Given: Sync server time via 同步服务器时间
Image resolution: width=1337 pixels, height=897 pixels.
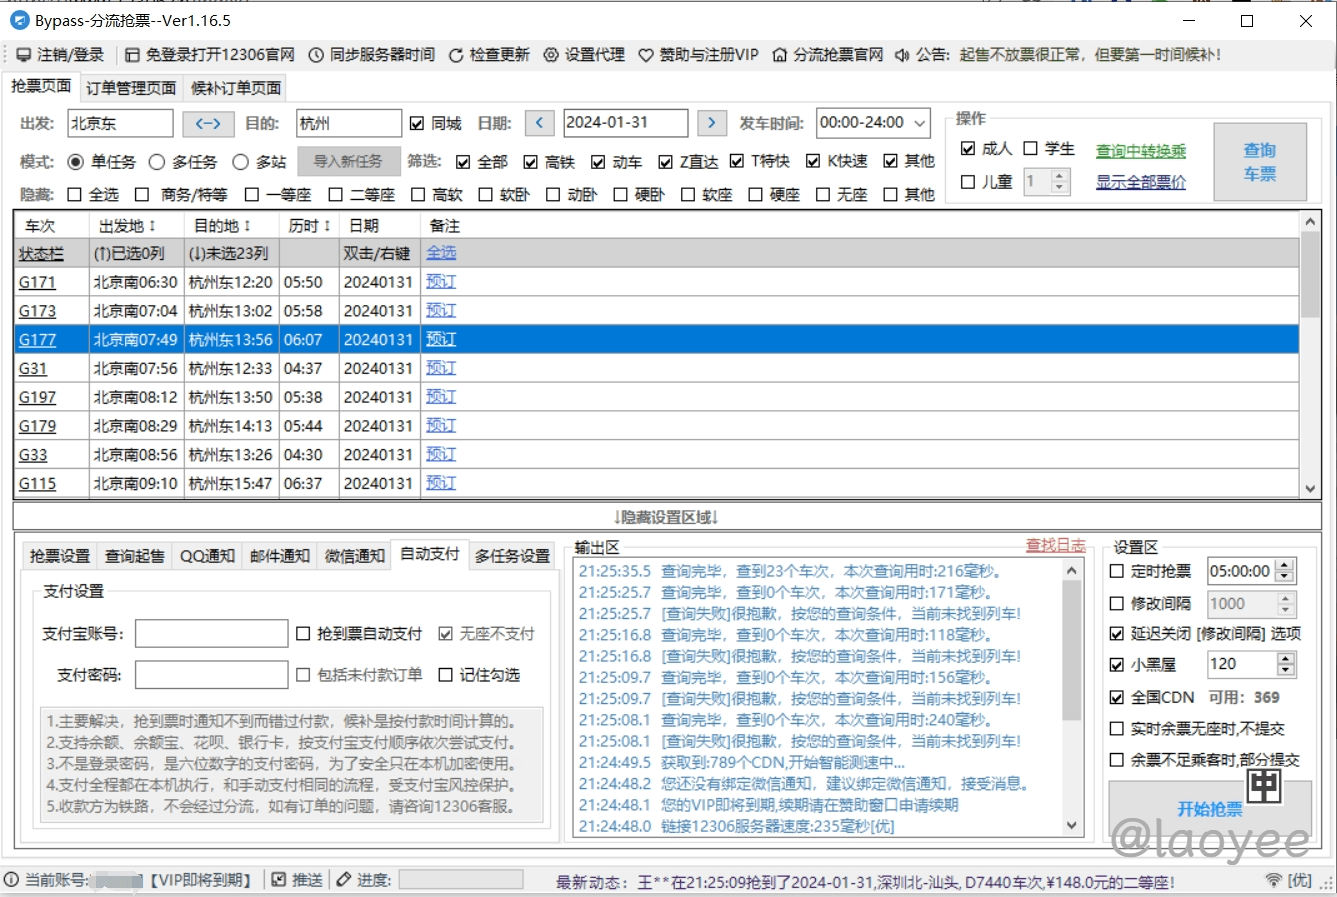Looking at the screenshot, I should click(x=316, y=55).
